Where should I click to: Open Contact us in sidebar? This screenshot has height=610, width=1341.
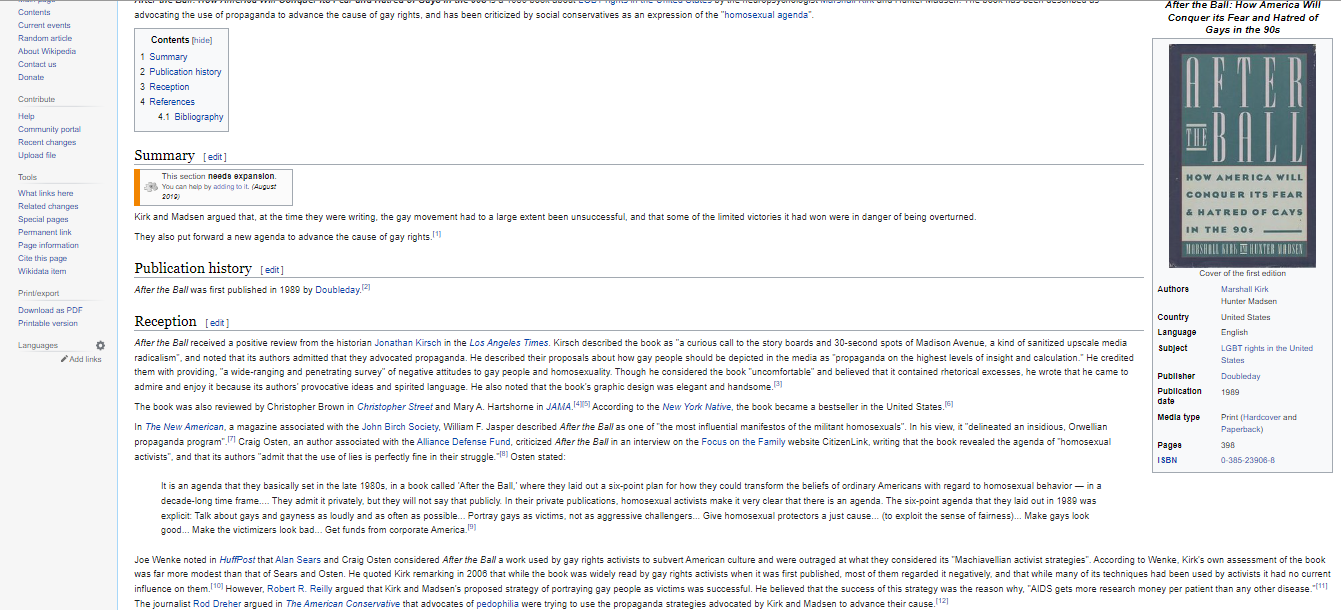[37, 64]
